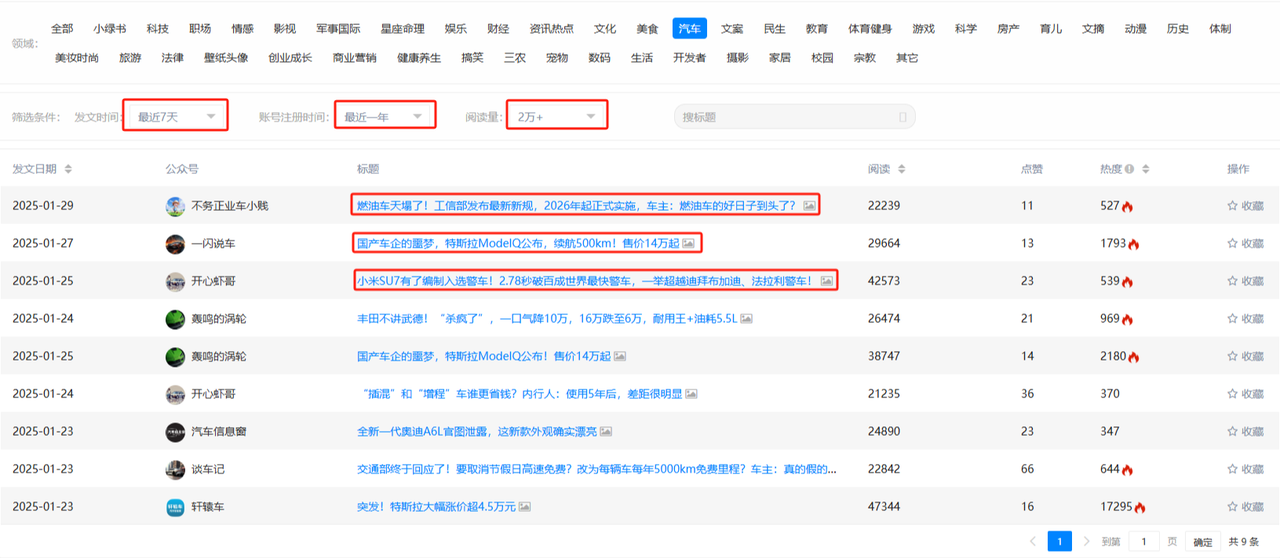Sort by 热度 column arrows

tap(1146, 169)
